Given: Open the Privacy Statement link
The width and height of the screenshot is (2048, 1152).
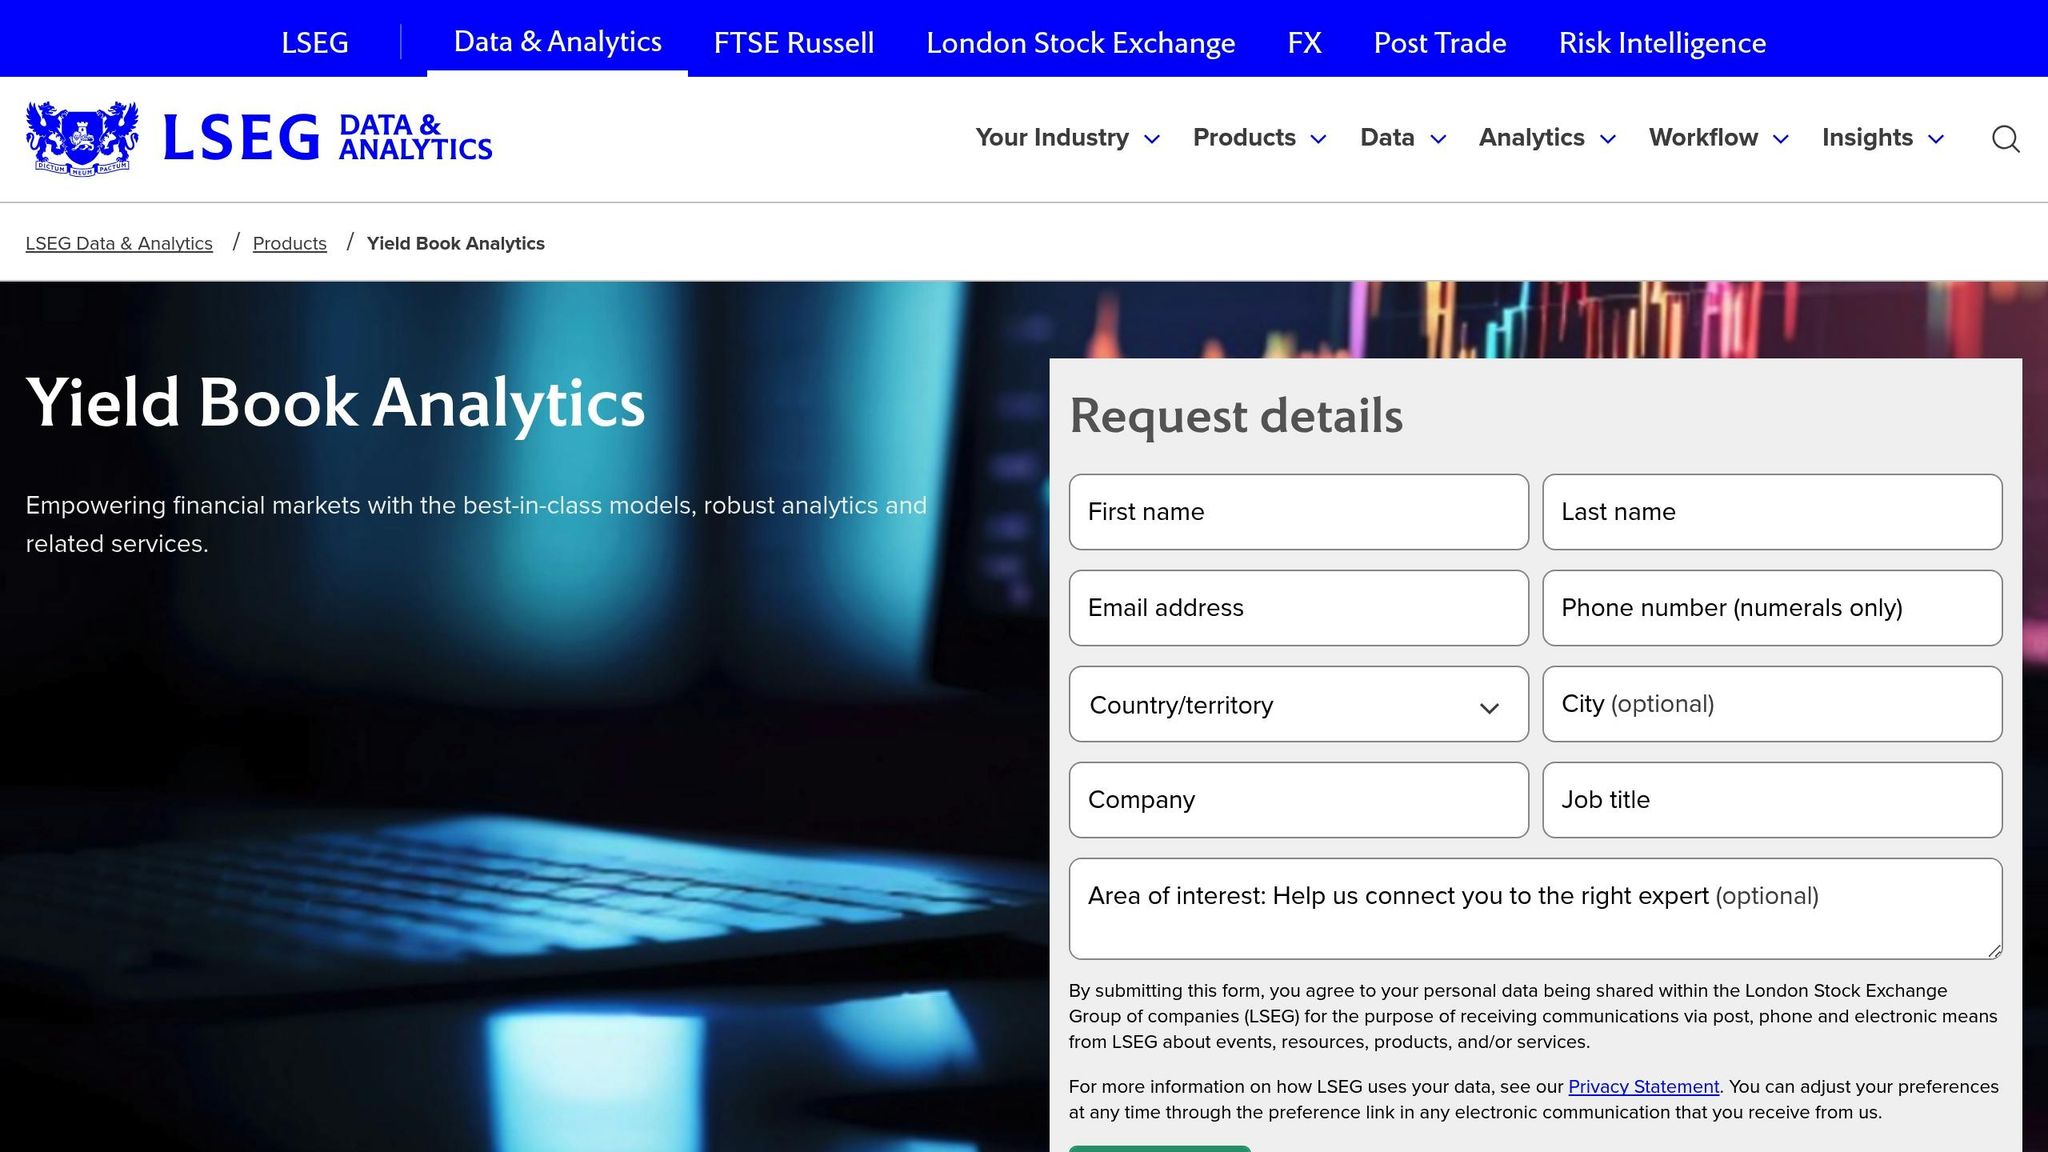Looking at the screenshot, I should [1643, 1086].
